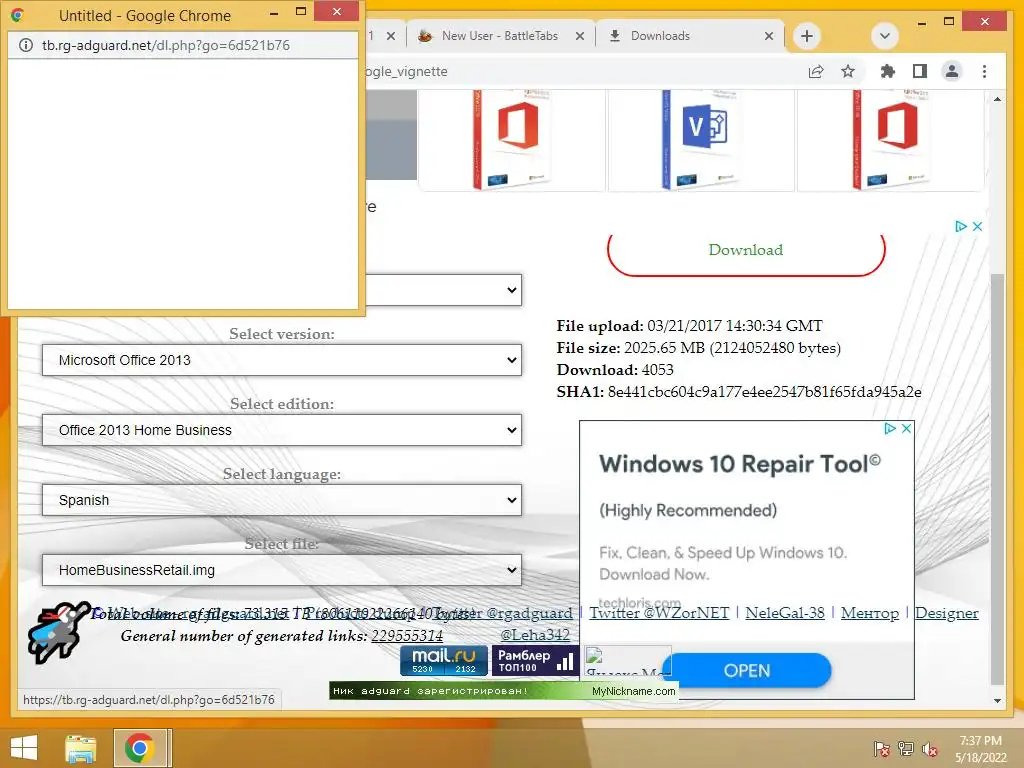Share this page icon in address bar
Viewport: 1024px width, 768px height.
(x=816, y=71)
